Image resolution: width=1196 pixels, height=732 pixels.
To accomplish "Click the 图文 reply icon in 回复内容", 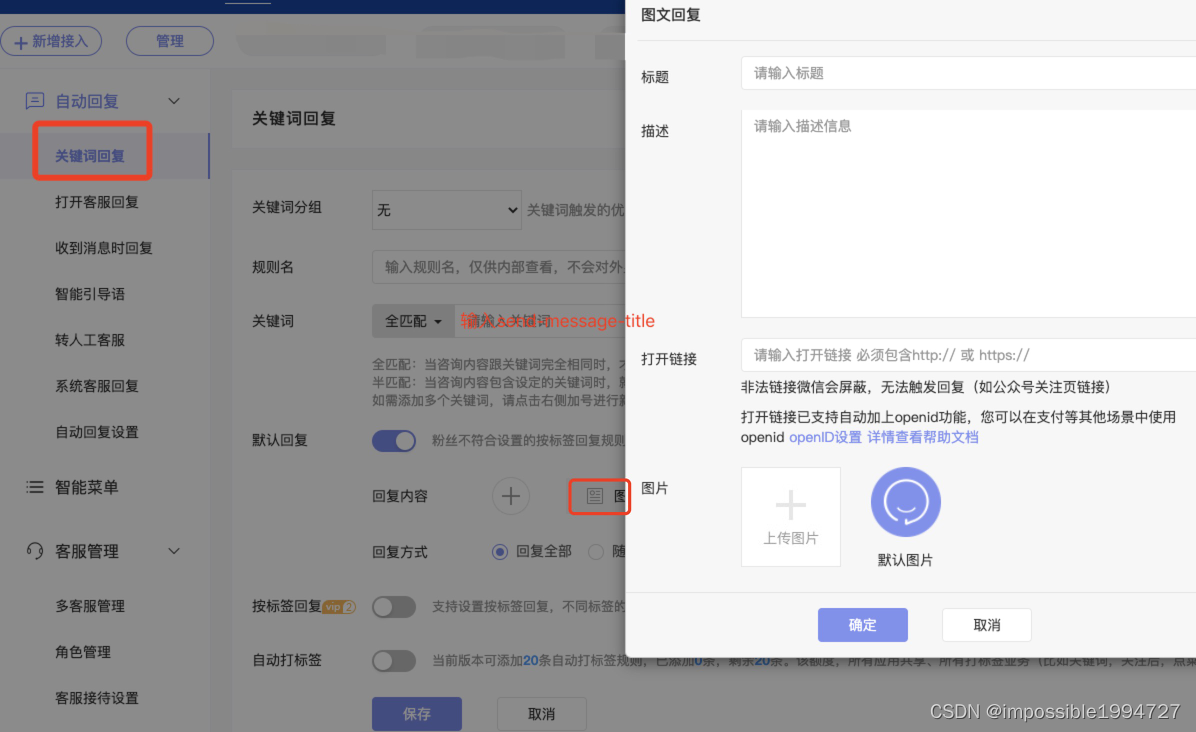I will point(595,496).
